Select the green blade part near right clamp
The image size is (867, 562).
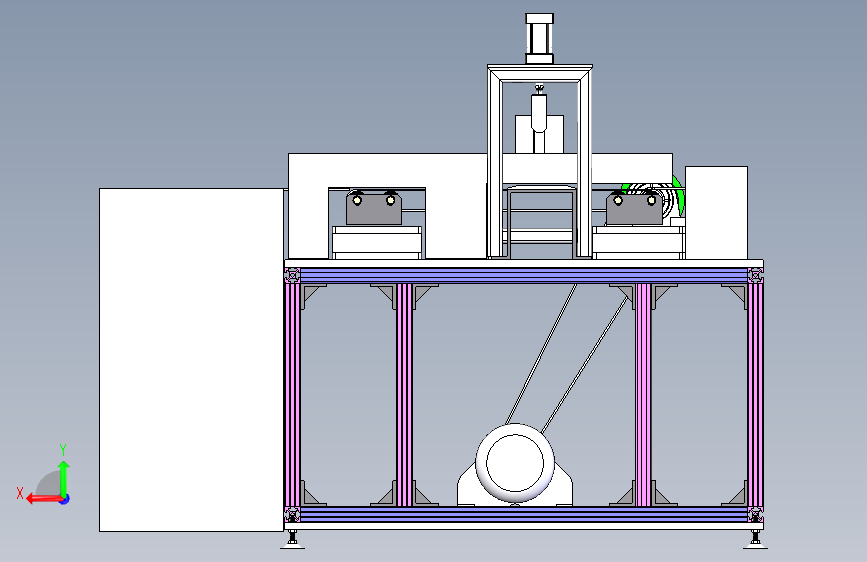(680, 195)
